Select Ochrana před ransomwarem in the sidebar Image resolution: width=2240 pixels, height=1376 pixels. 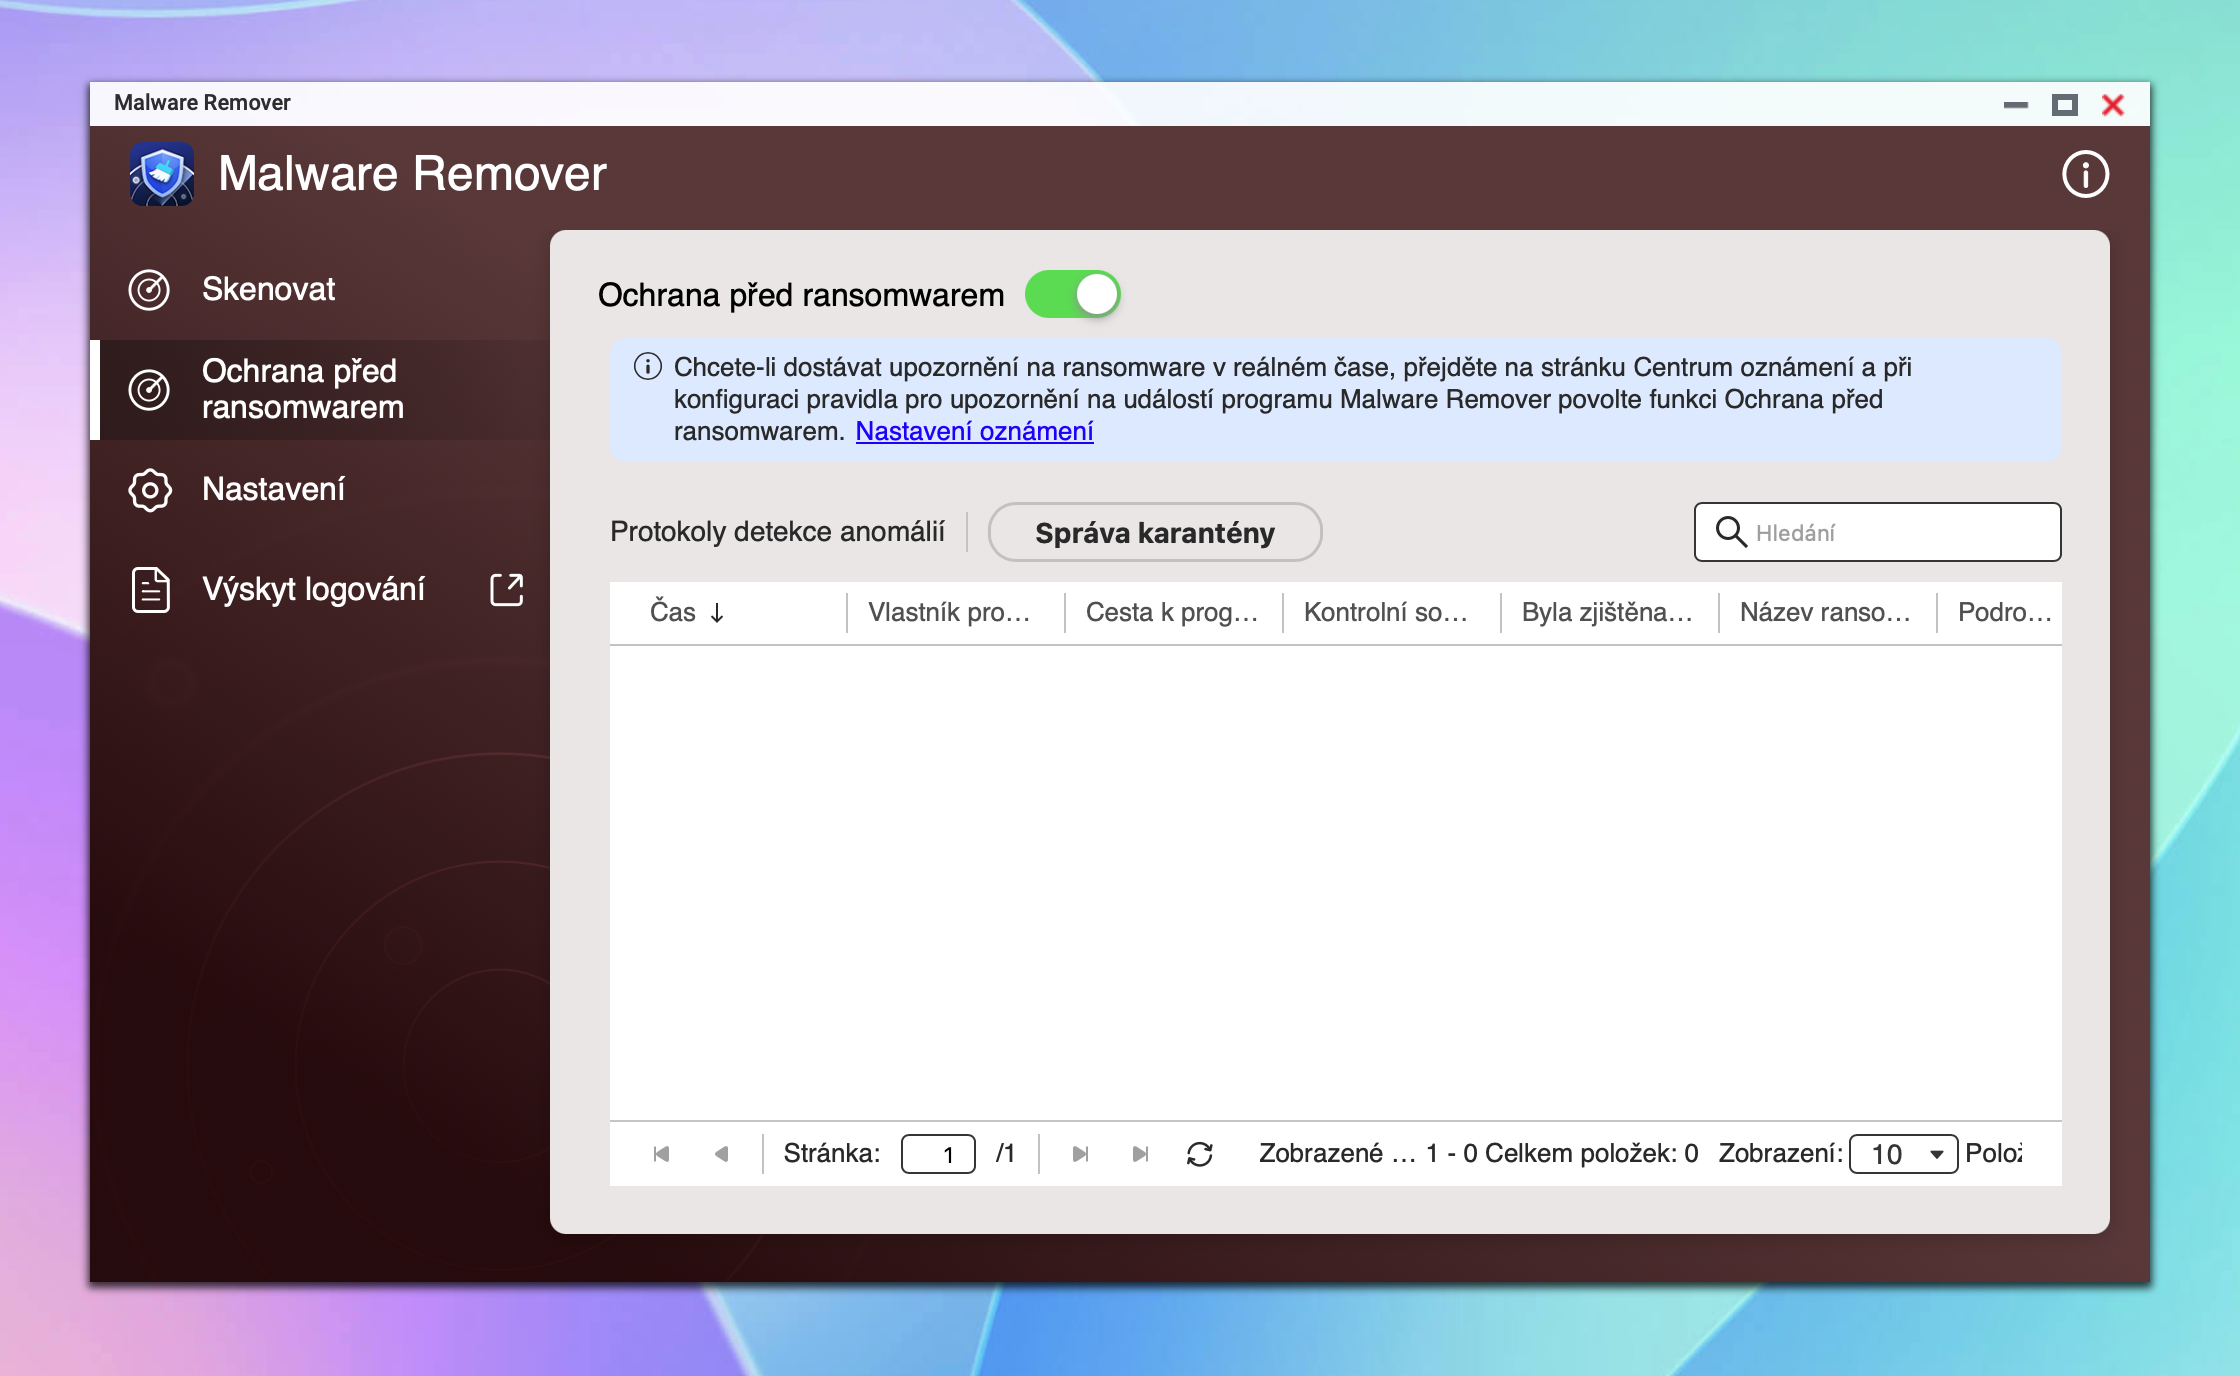[x=302, y=390]
